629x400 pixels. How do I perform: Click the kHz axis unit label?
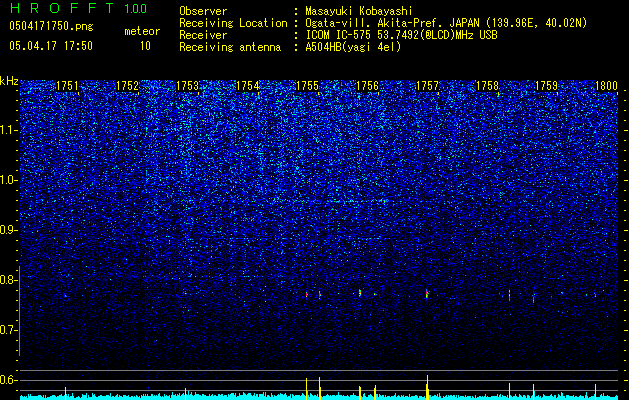(x=9, y=81)
